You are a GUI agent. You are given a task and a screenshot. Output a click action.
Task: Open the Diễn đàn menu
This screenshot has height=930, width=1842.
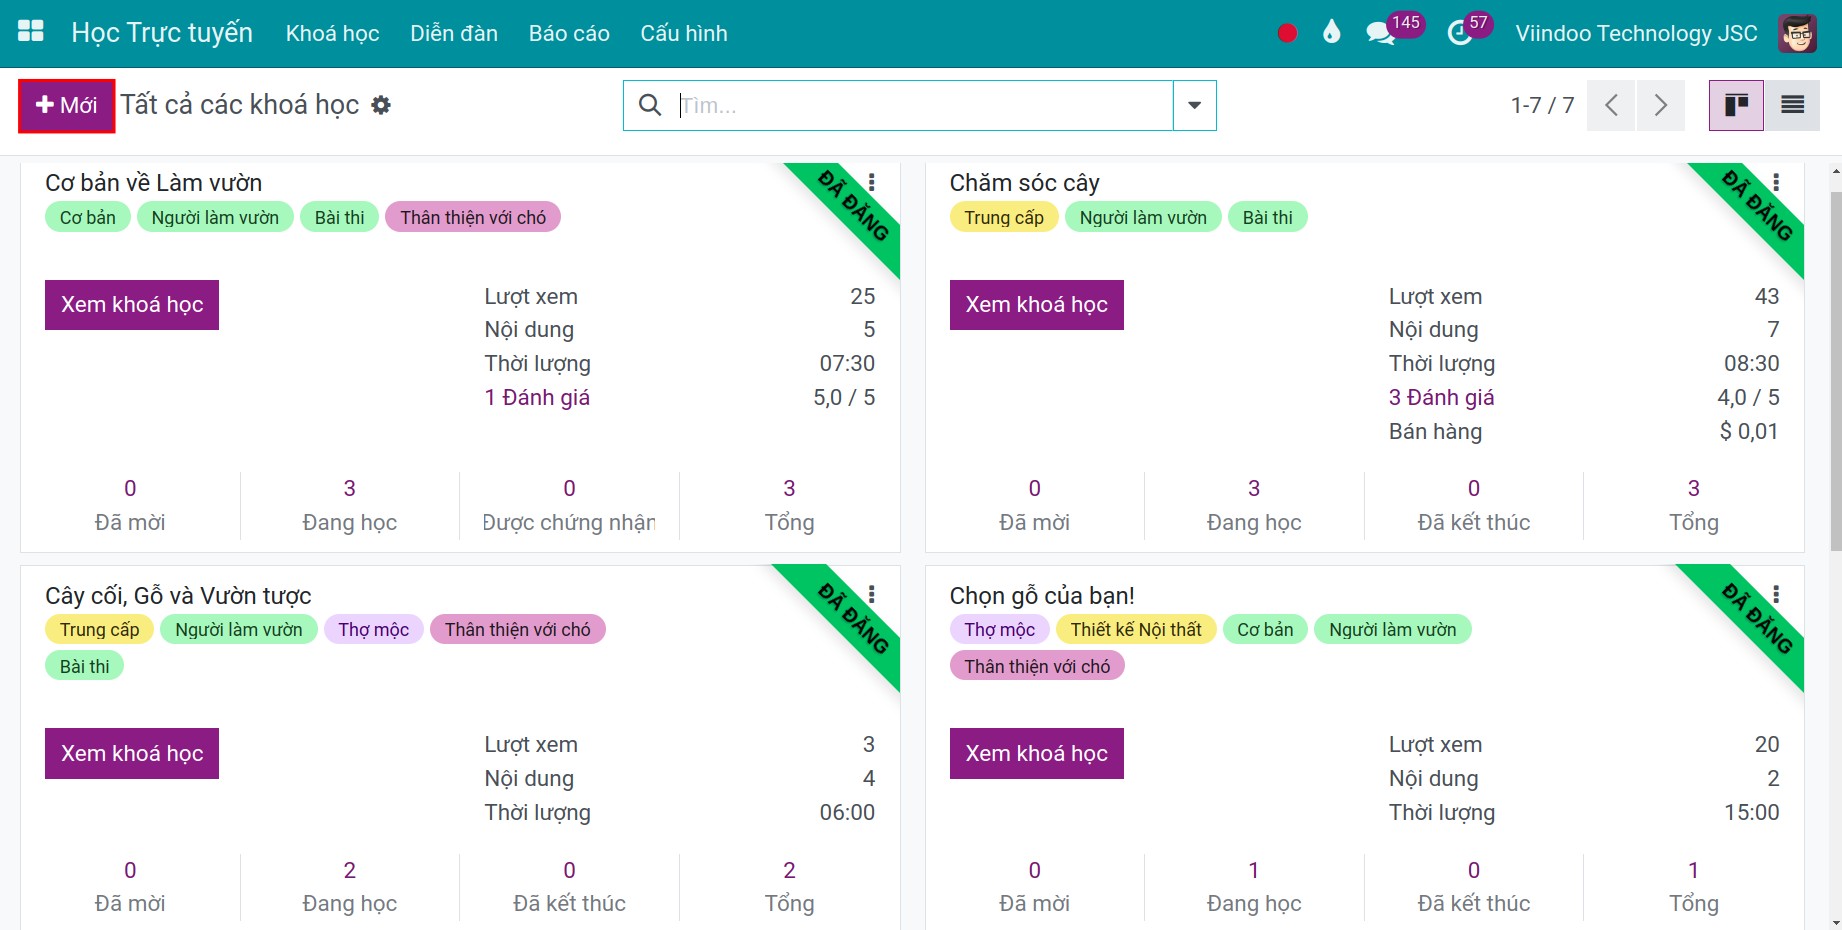coord(454,33)
